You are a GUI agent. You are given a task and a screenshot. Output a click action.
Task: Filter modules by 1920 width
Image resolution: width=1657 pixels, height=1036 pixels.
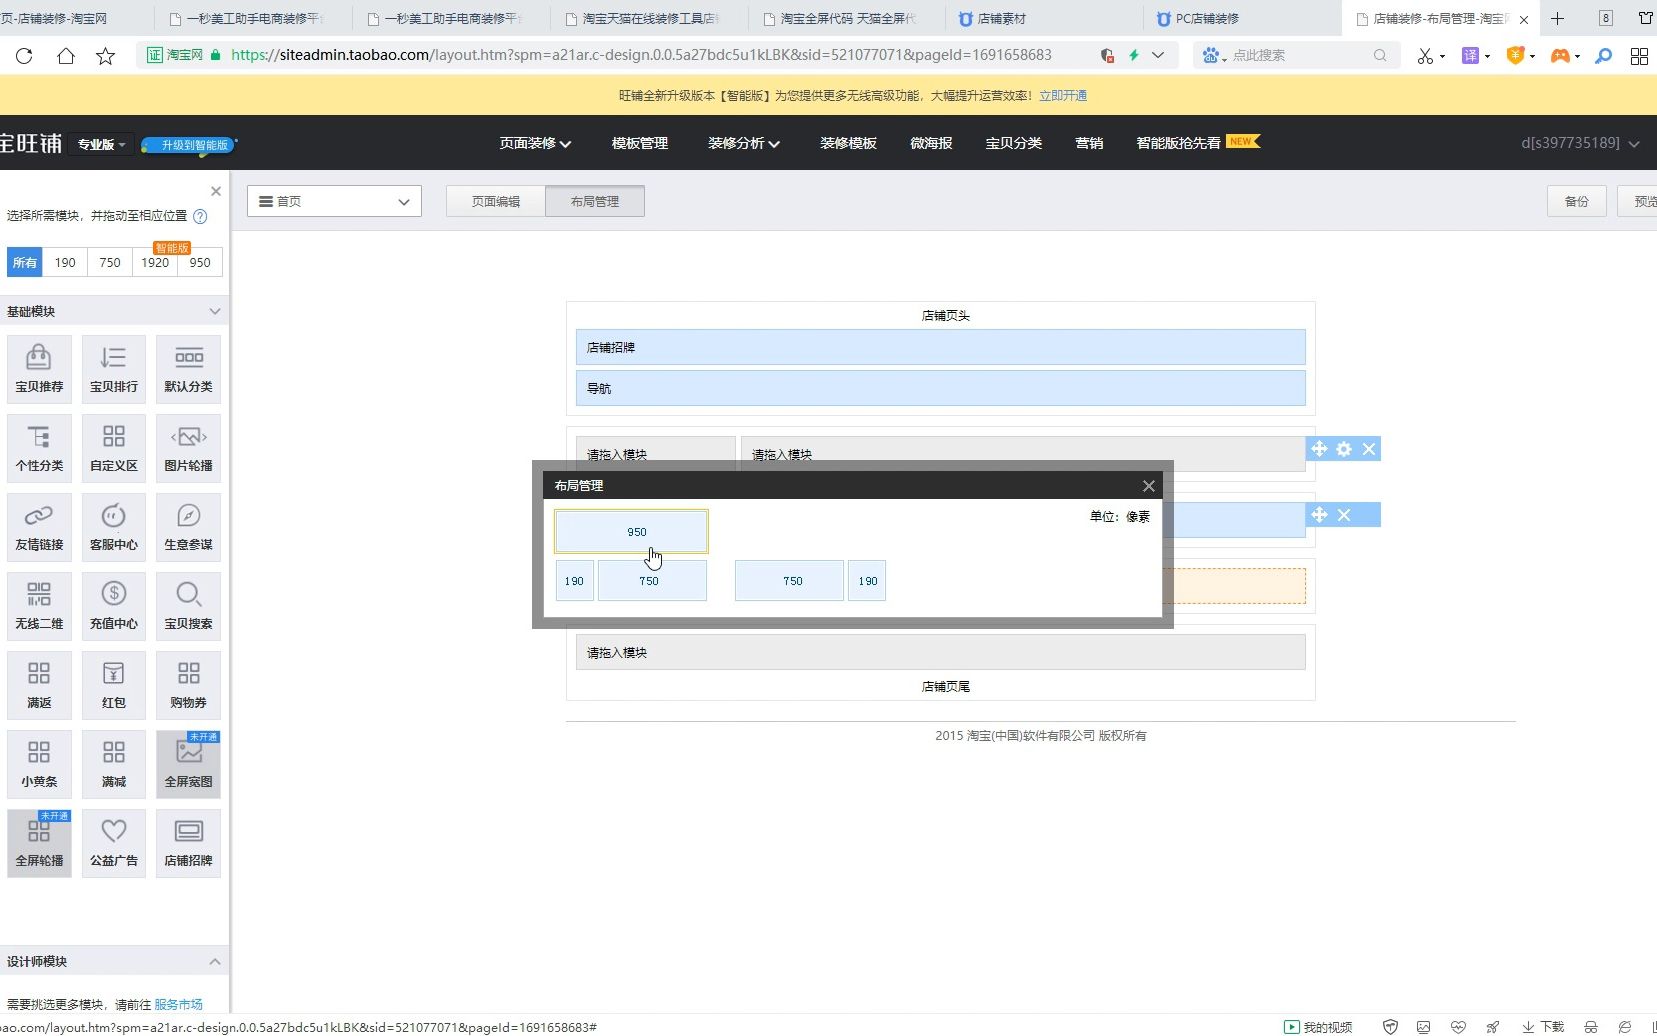pyautogui.click(x=155, y=262)
